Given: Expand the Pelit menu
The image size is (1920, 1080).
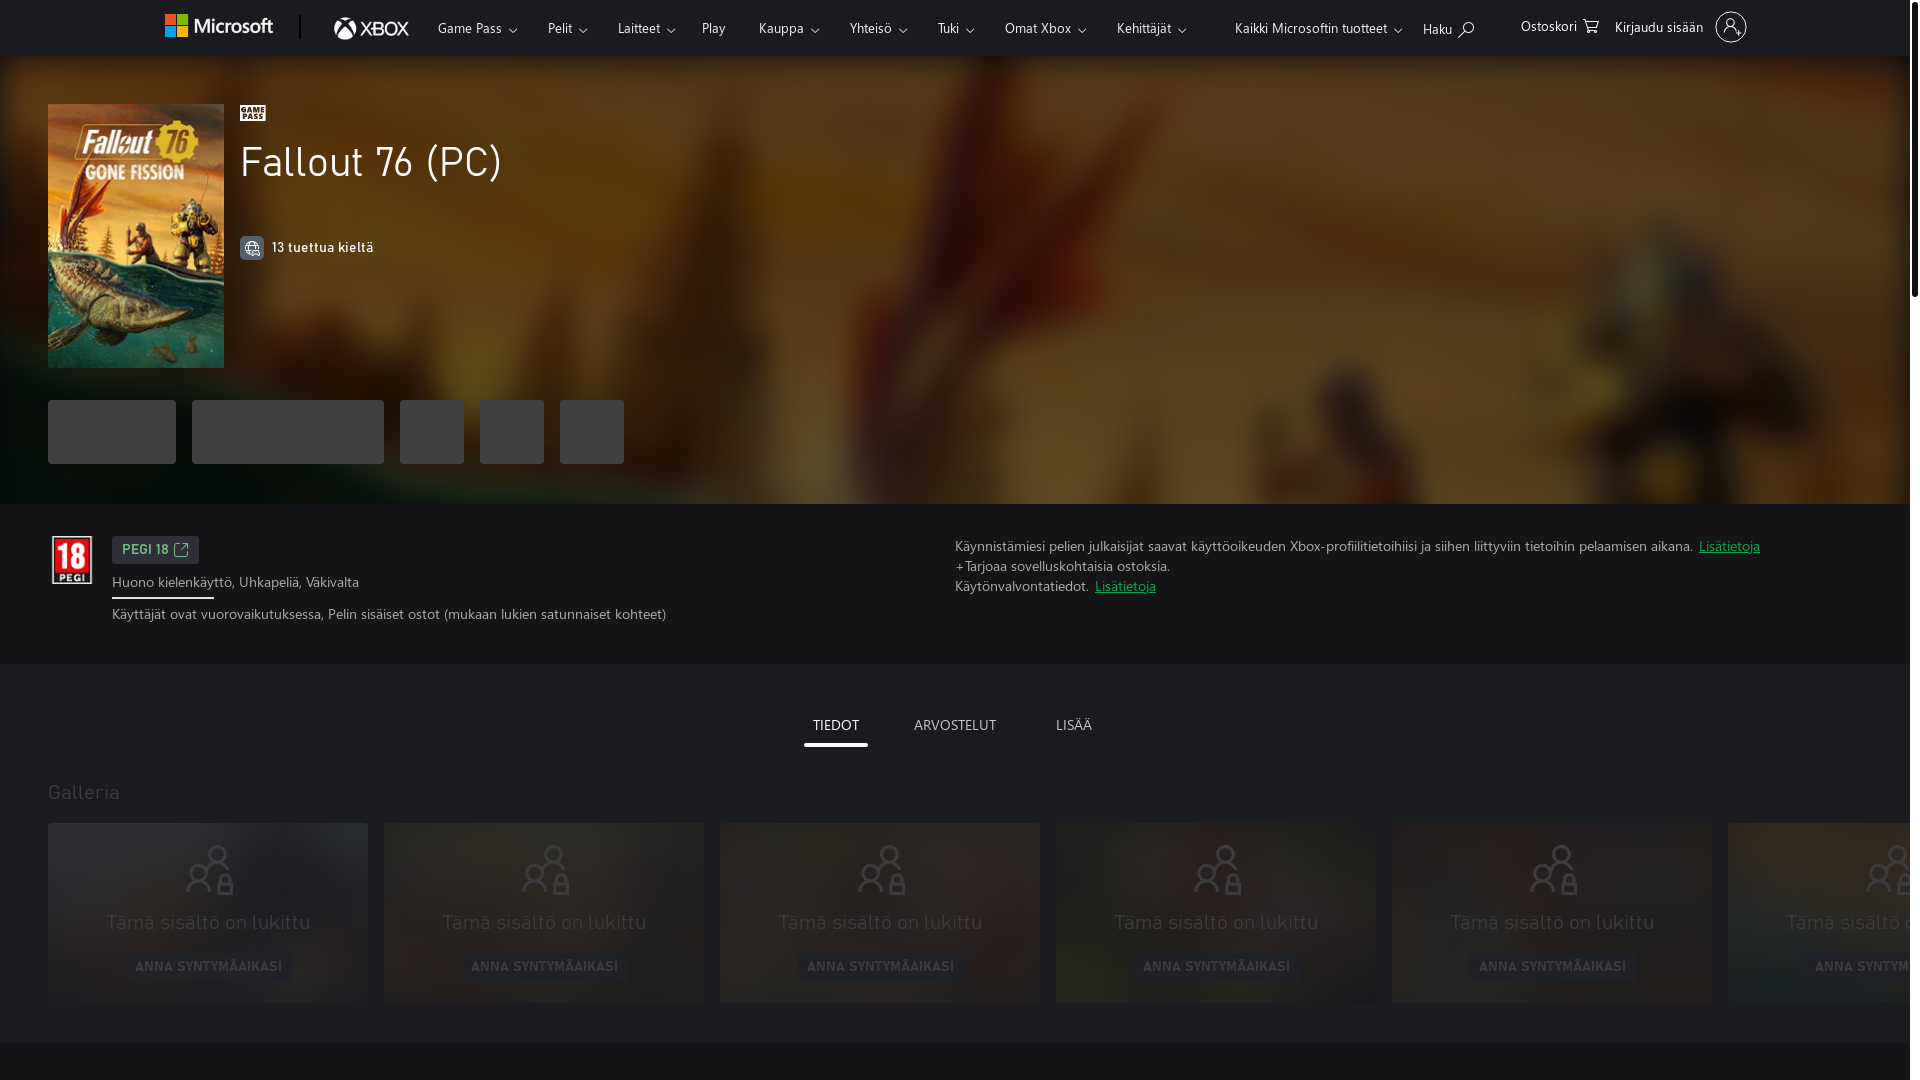Looking at the screenshot, I should click(567, 28).
